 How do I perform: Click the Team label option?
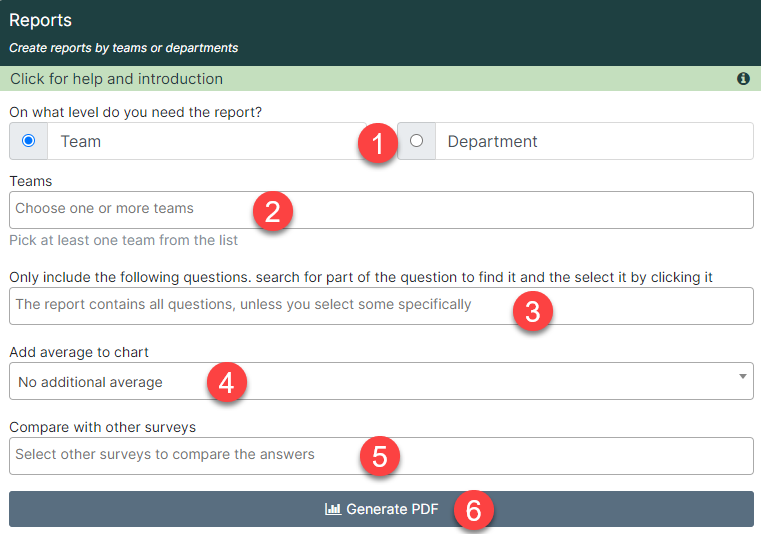(81, 141)
